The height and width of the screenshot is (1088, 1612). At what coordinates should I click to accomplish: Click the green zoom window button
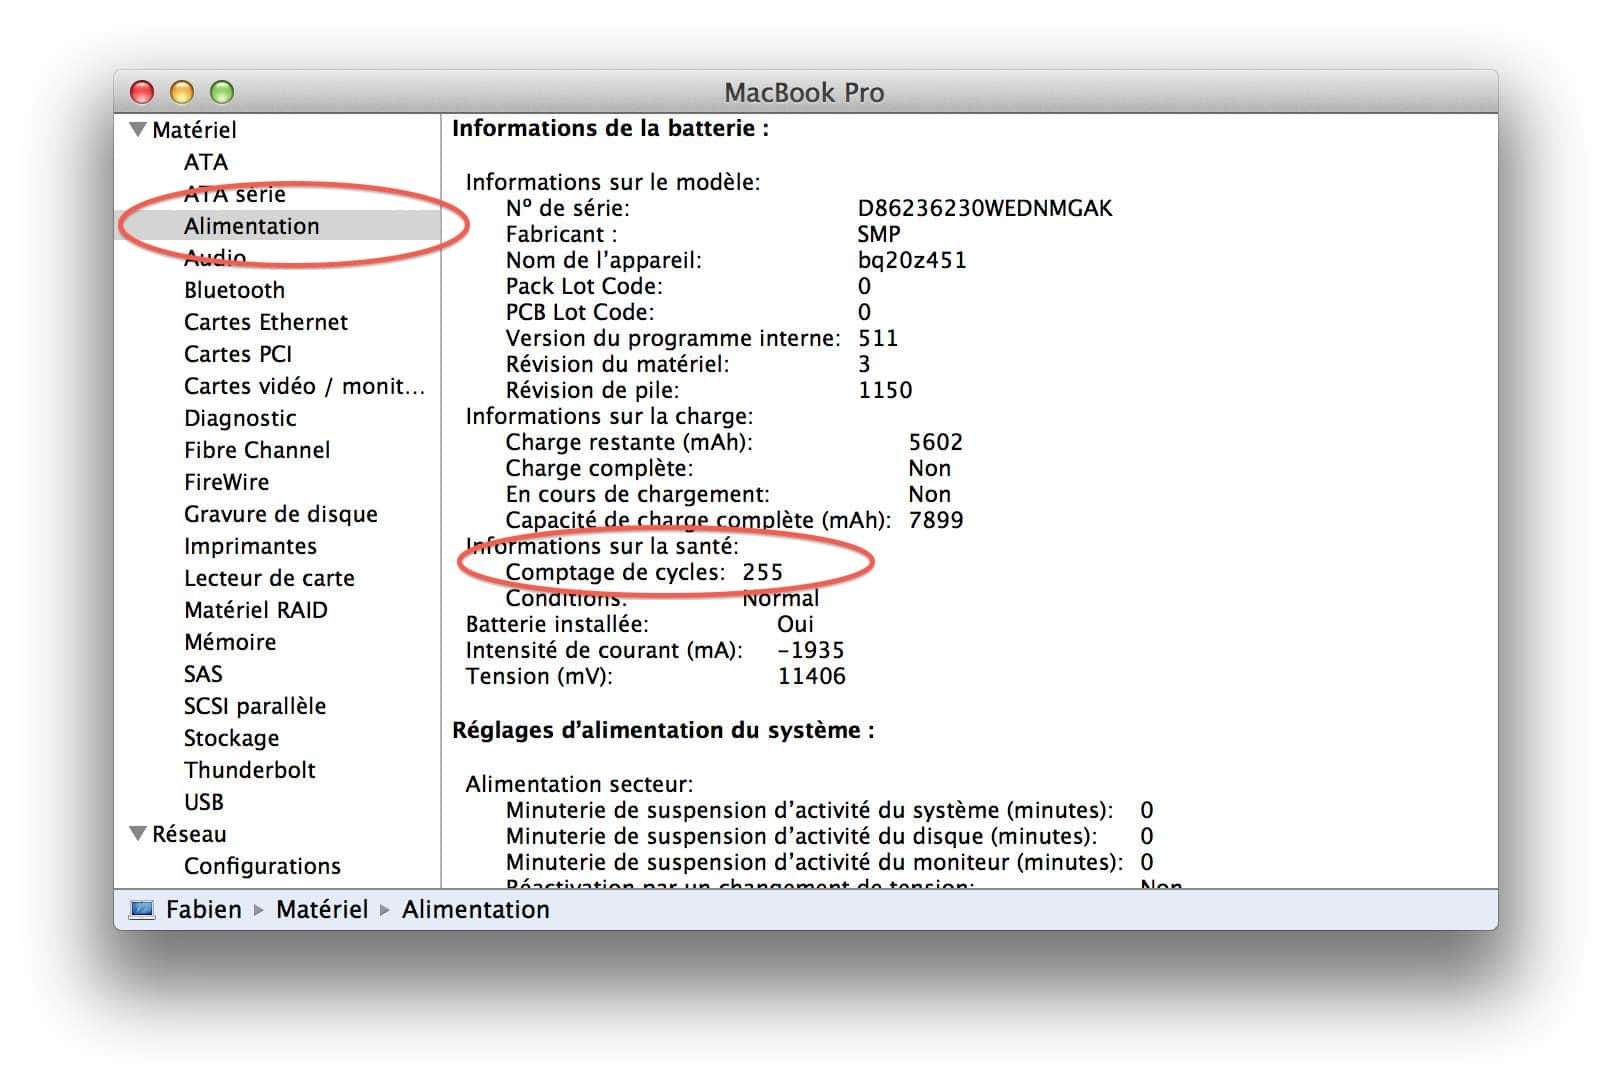pos(222,92)
